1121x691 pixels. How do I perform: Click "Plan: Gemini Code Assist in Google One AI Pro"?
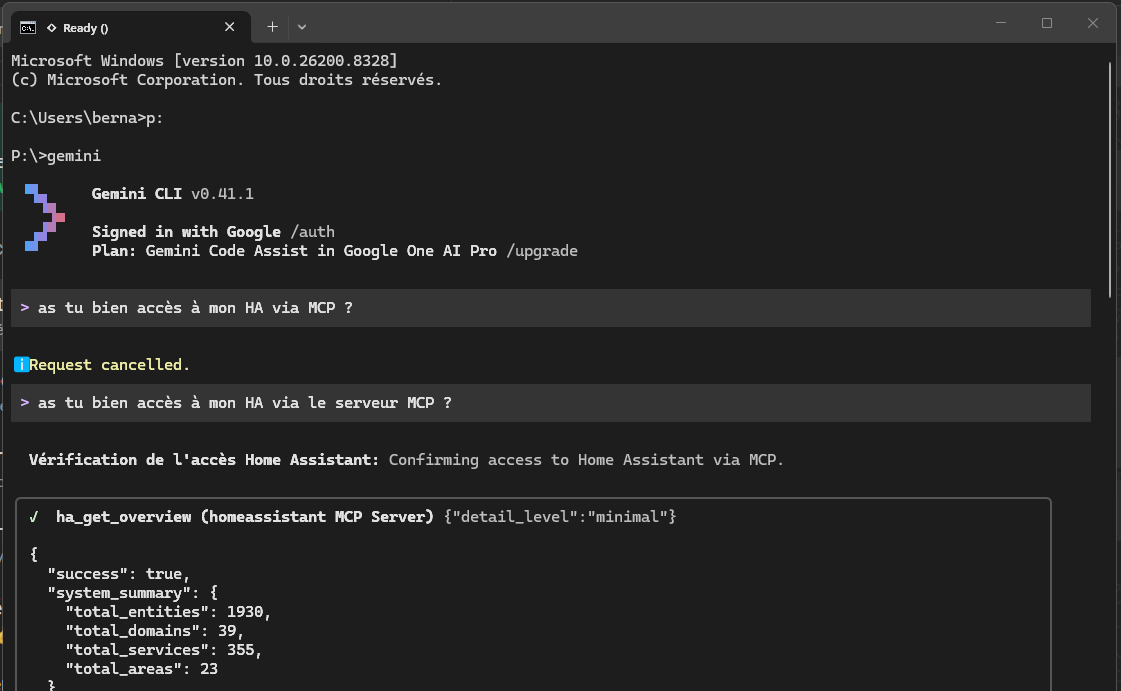coord(294,251)
